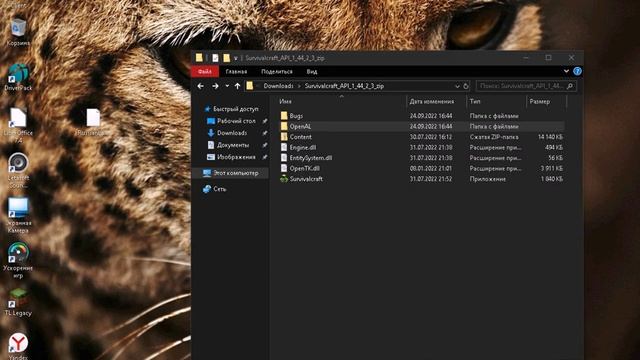Go forward with the right arrow

click(215, 86)
